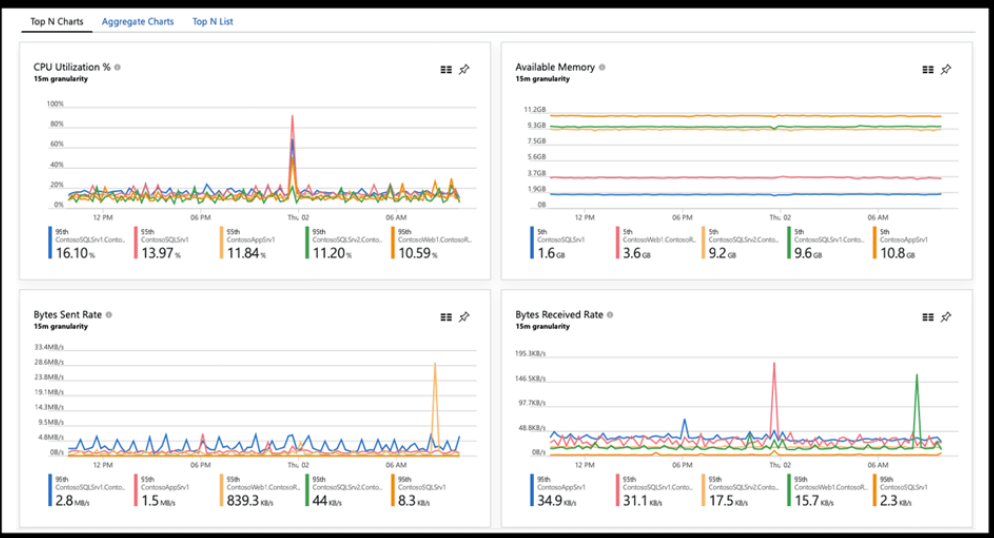This screenshot has height=538, width=994.
Task: Click the 100% axis label on CPU chart
Action: [55, 104]
